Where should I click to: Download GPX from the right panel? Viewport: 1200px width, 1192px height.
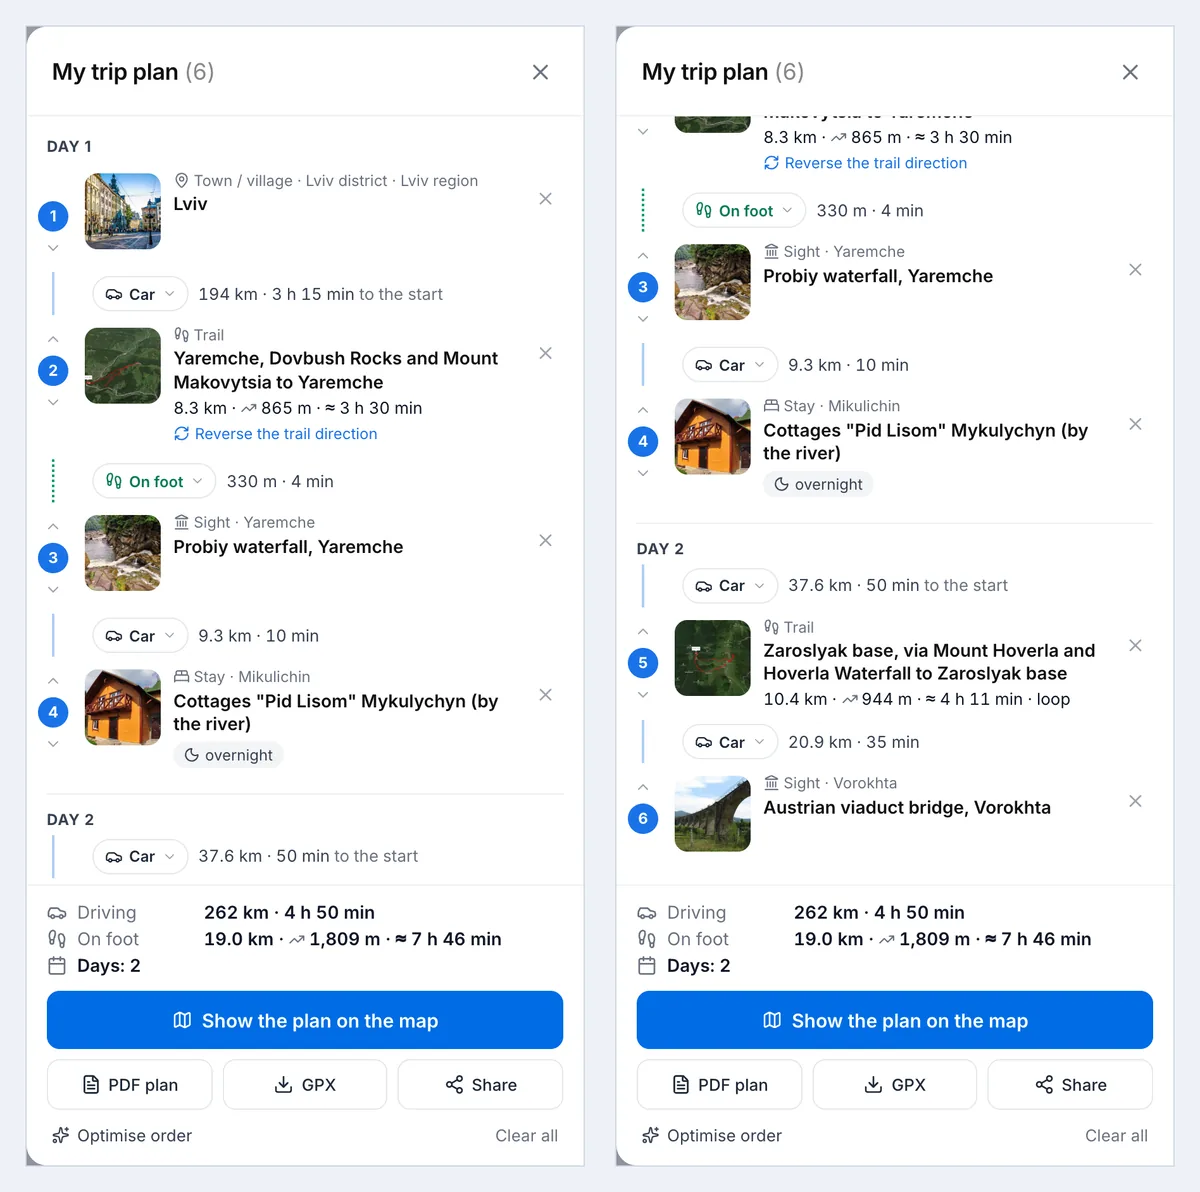[x=895, y=1084]
